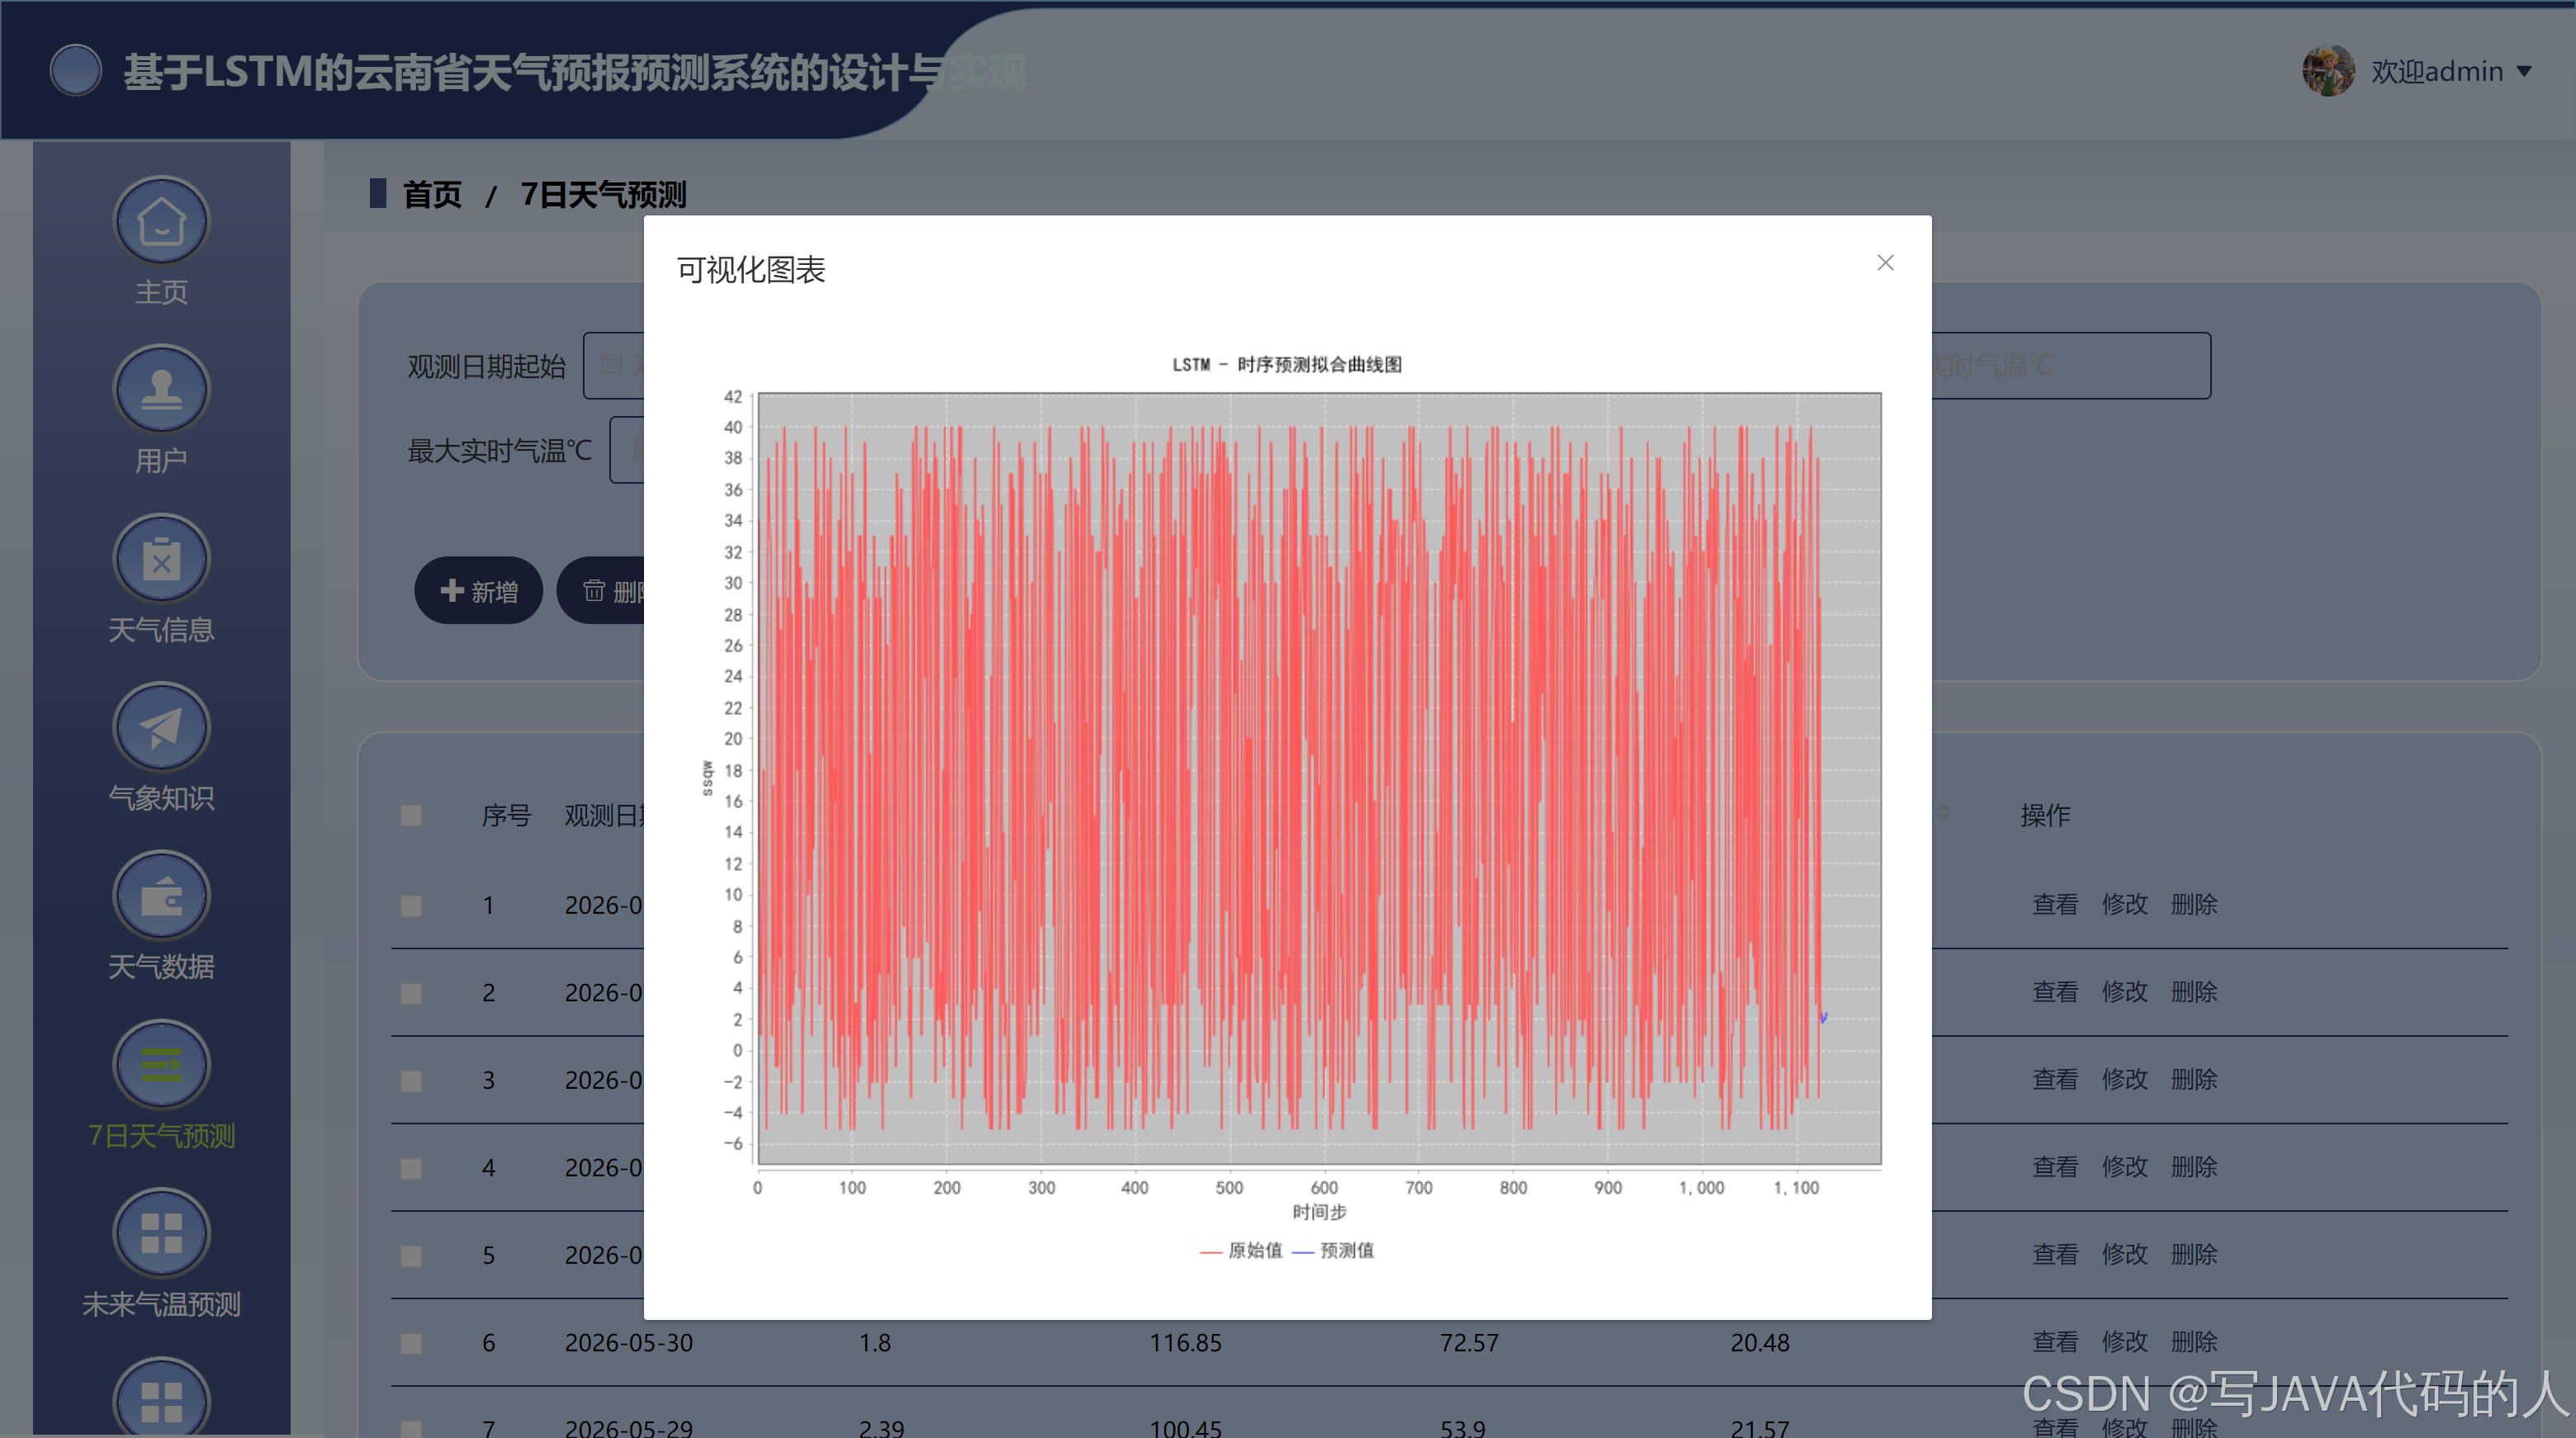Click the 天气信息 sidebar label
The width and height of the screenshot is (2576, 1438).
click(x=161, y=630)
